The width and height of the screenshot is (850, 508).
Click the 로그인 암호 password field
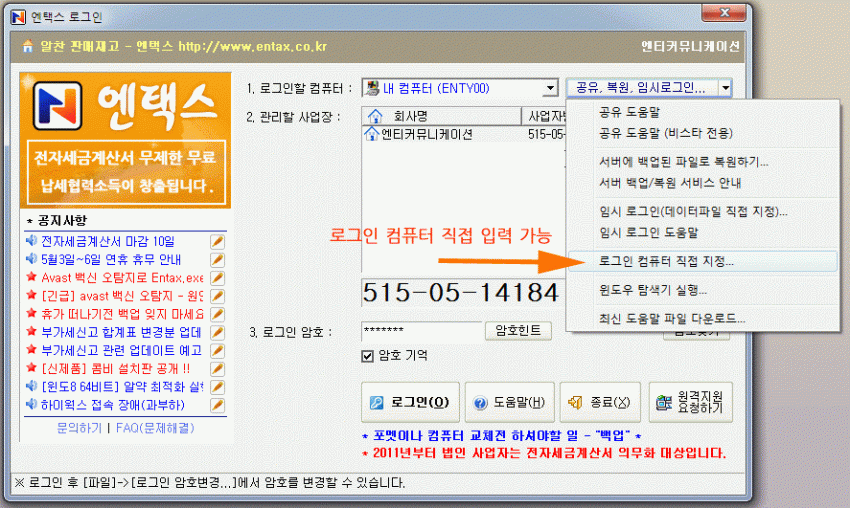[x=422, y=331]
